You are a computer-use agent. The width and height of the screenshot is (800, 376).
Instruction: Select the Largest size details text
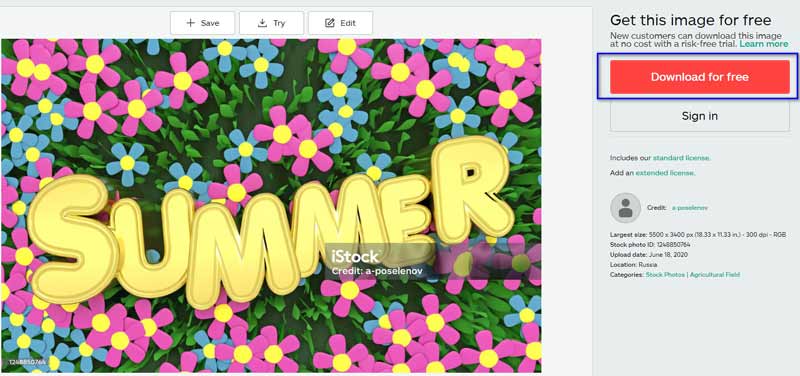tap(698, 235)
